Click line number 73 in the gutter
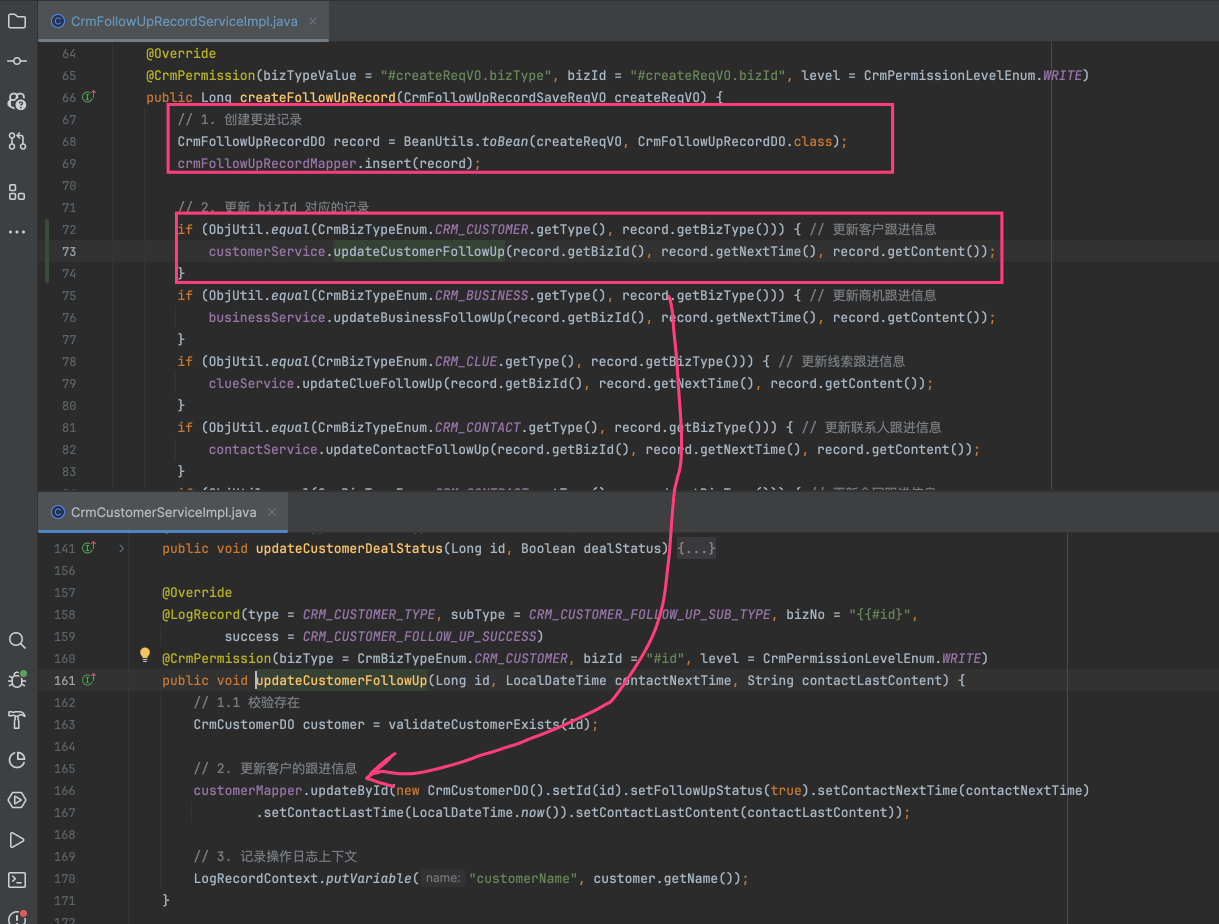 point(68,251)
